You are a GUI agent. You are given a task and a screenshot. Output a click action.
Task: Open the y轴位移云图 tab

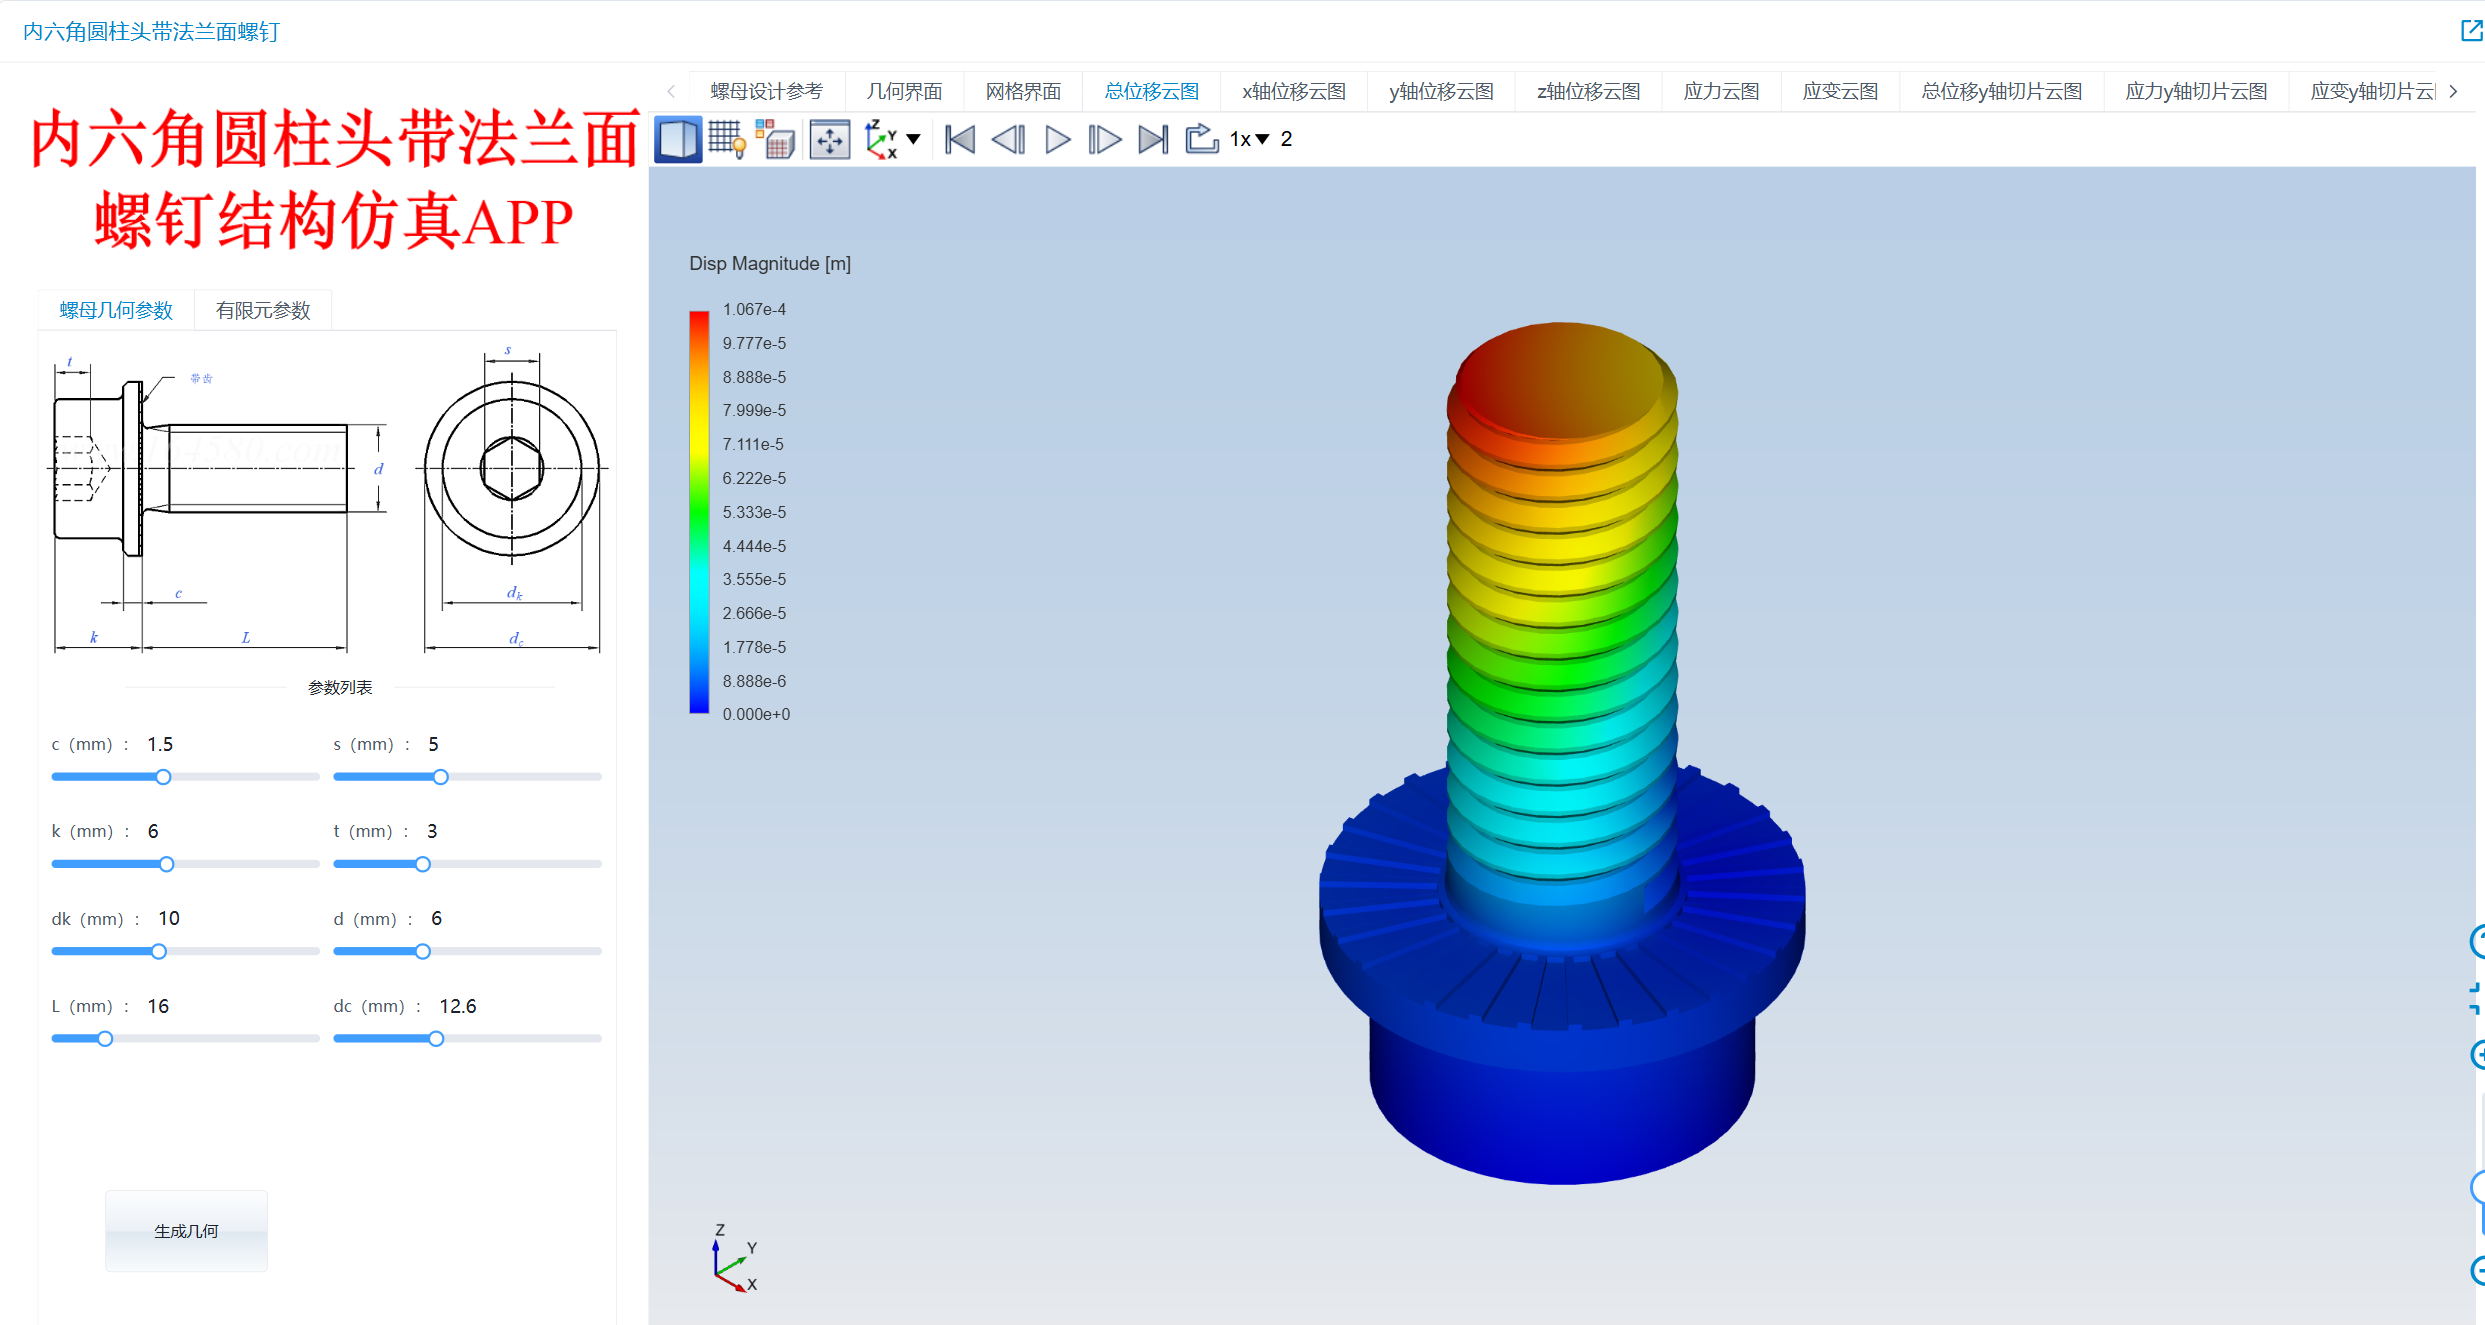pos(1441,91)
